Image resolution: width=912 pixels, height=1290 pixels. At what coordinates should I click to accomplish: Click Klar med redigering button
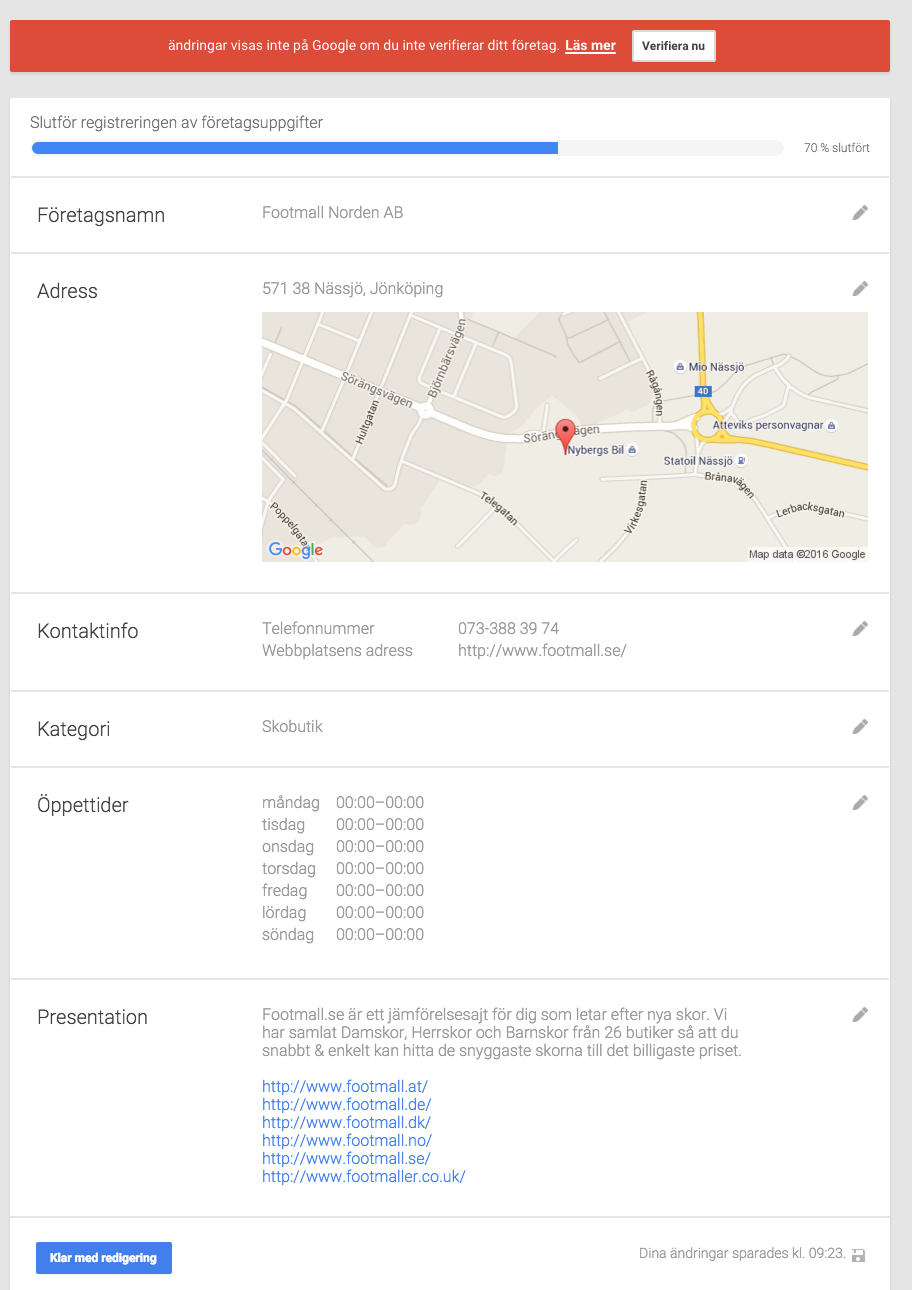tap(104, 1258)
